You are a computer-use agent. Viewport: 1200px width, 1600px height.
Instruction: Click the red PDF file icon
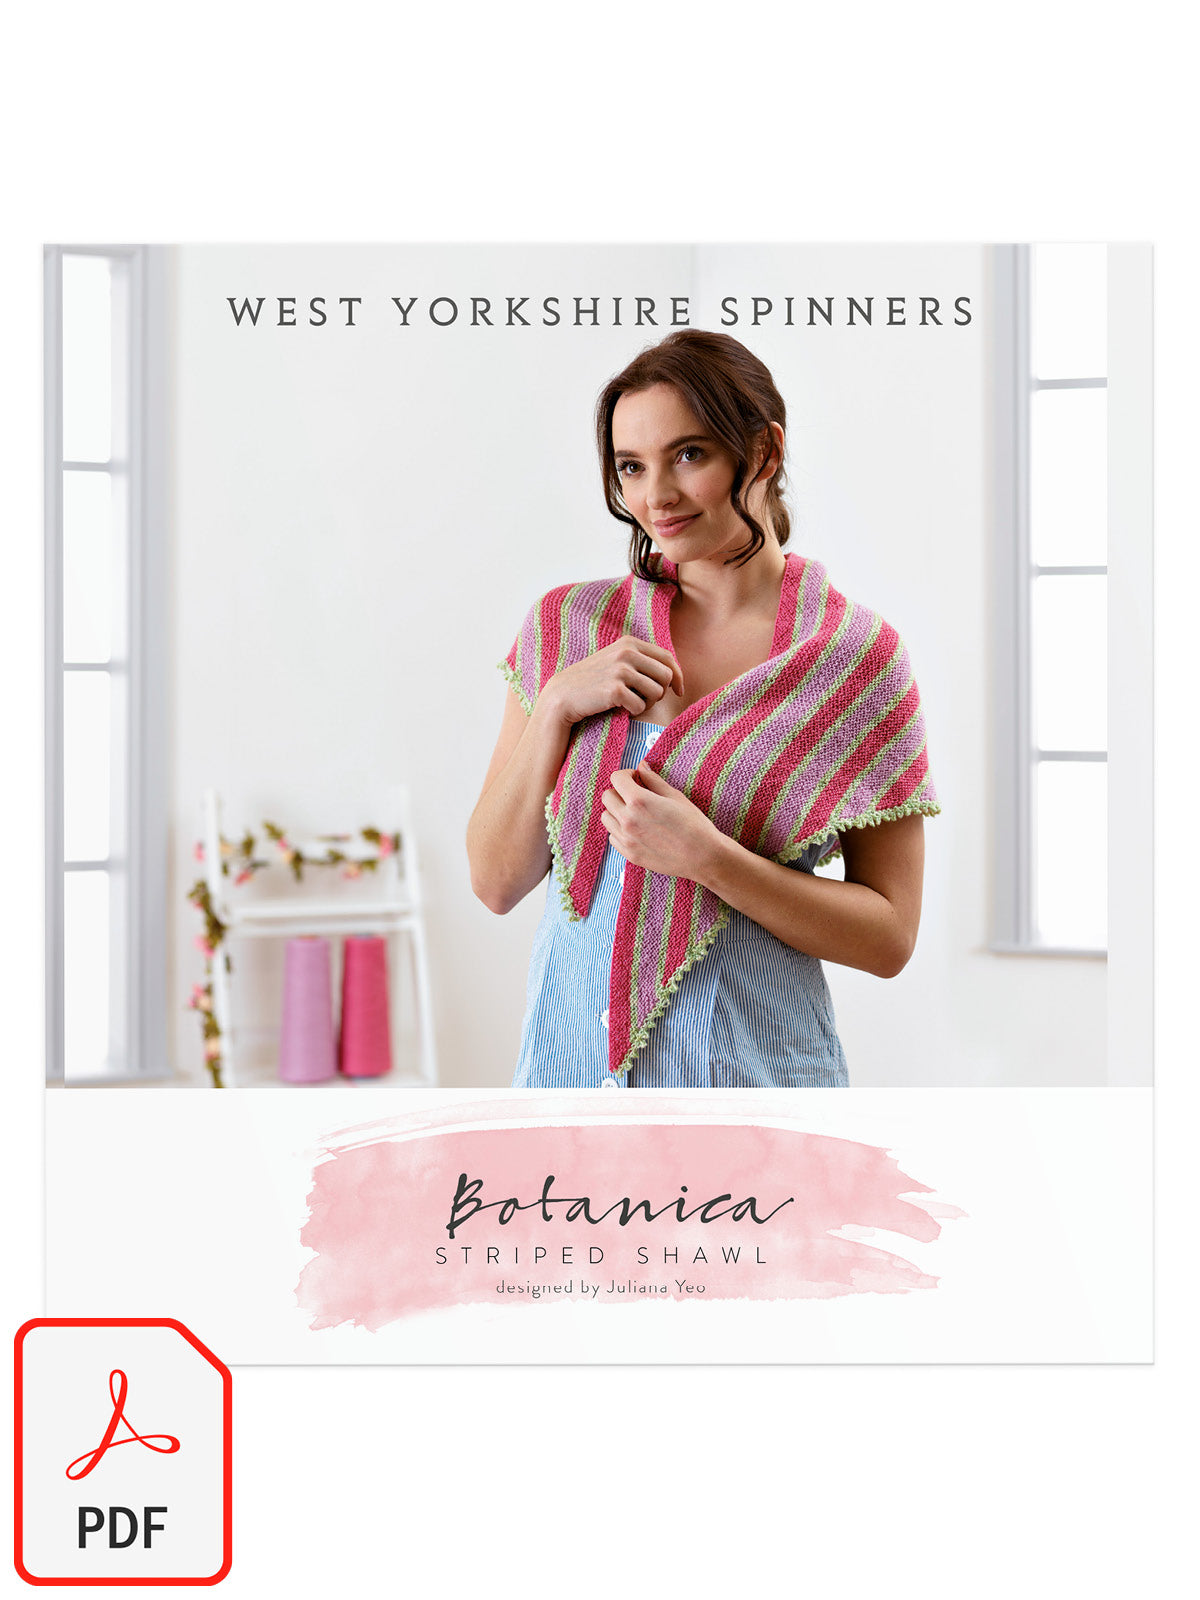point(122,1451)
